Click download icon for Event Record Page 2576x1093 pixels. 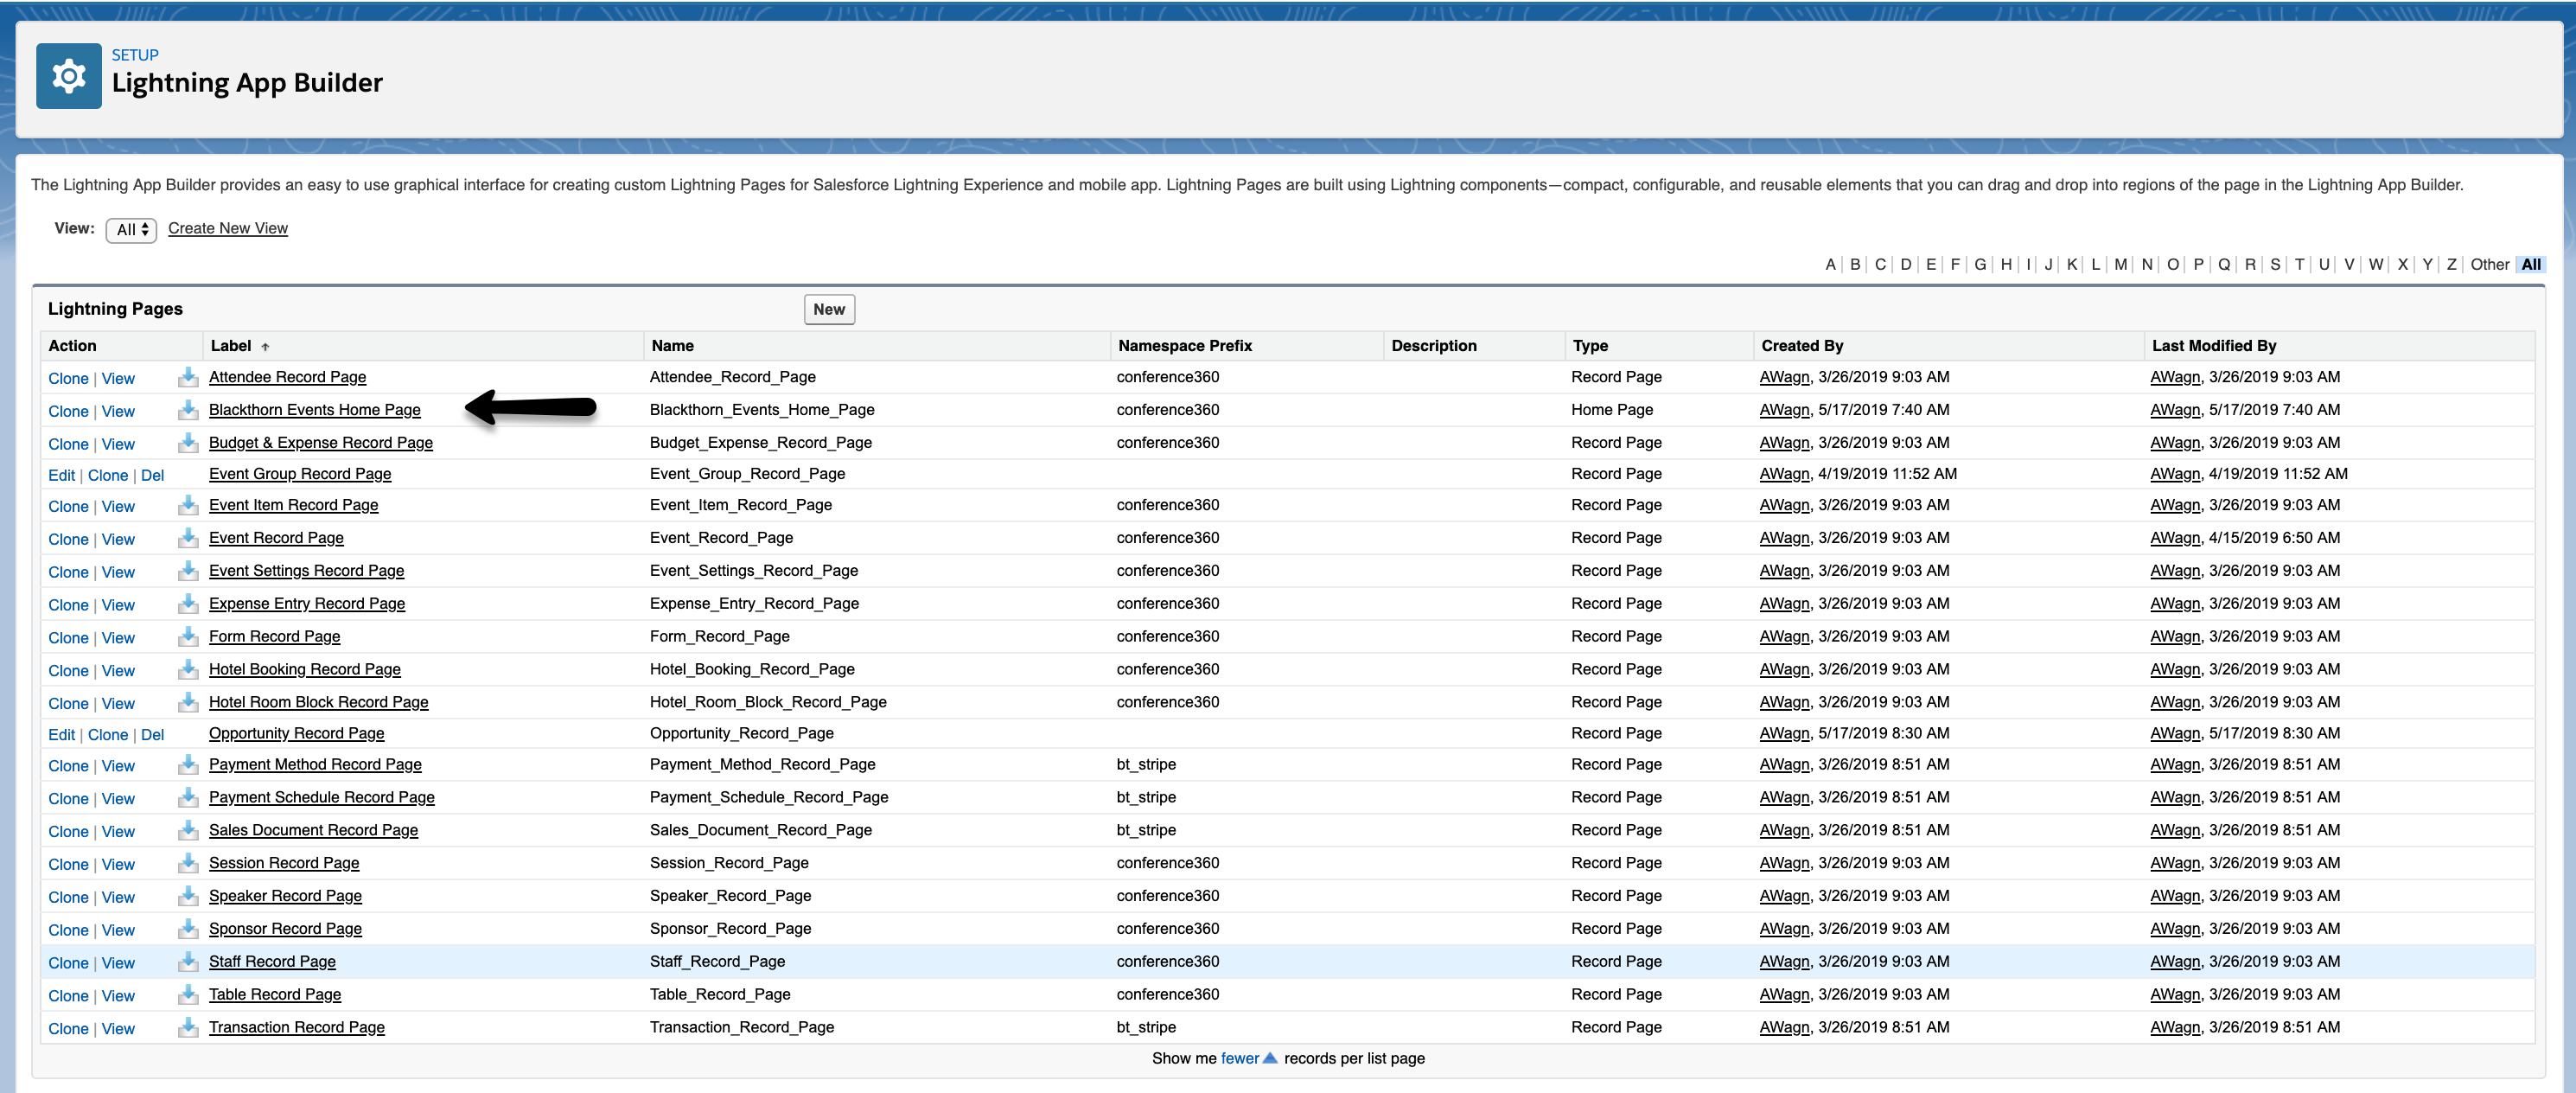click(188, 538)
